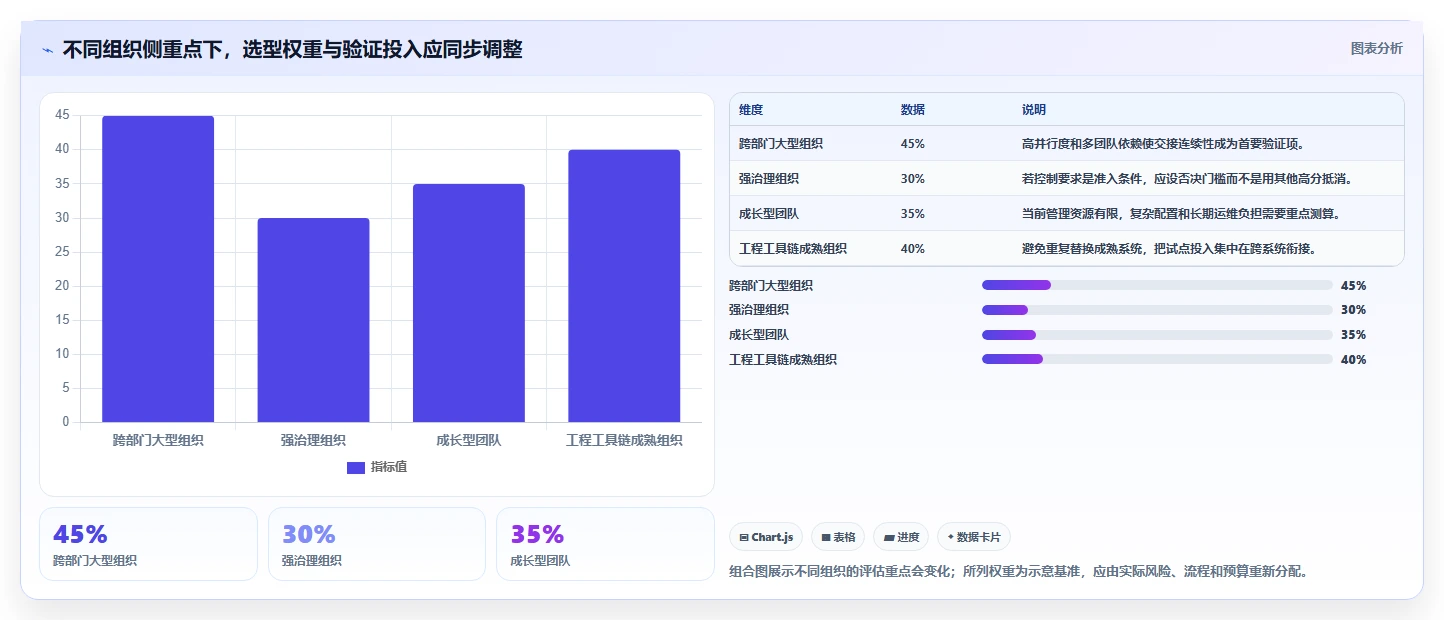Click the 35% table data cell
This screenshot has width=1444, height=620.
pyautogui.click(x=912, y=214)
